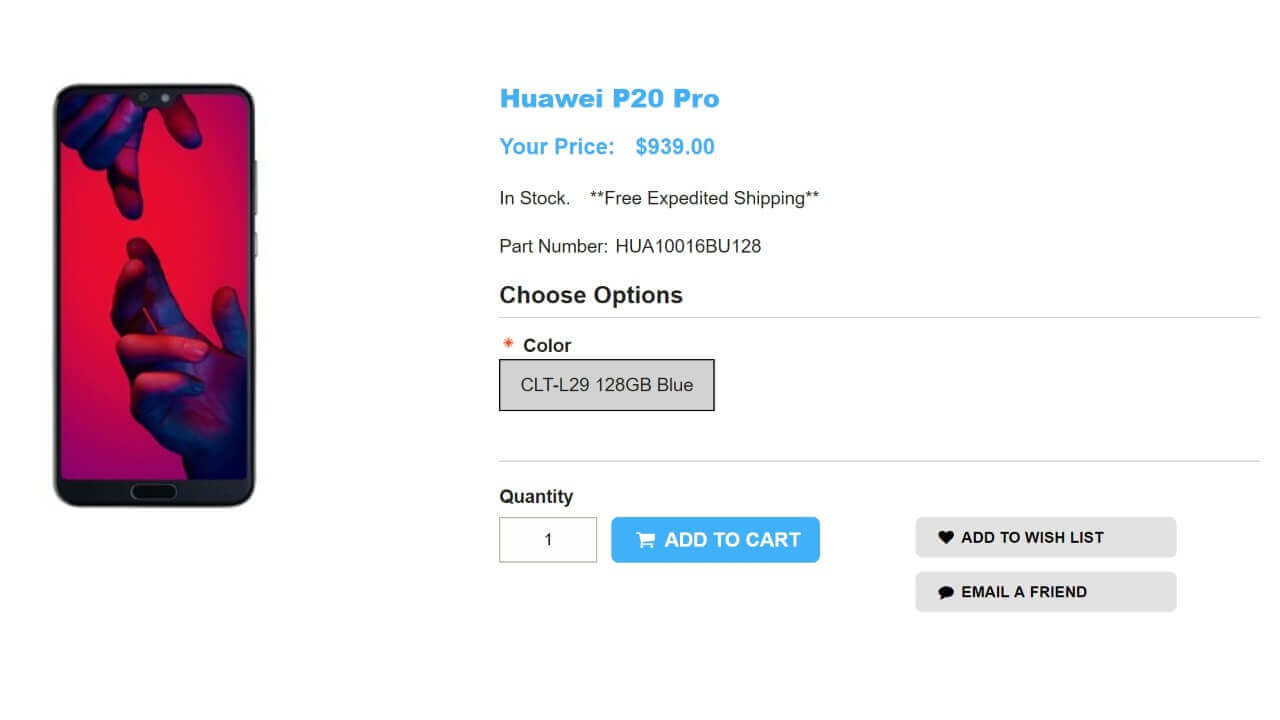The height and width of the screenshot is (720, 1280).
Task: Click the Free Expedited Shipping text
Action: coord(704,198)
